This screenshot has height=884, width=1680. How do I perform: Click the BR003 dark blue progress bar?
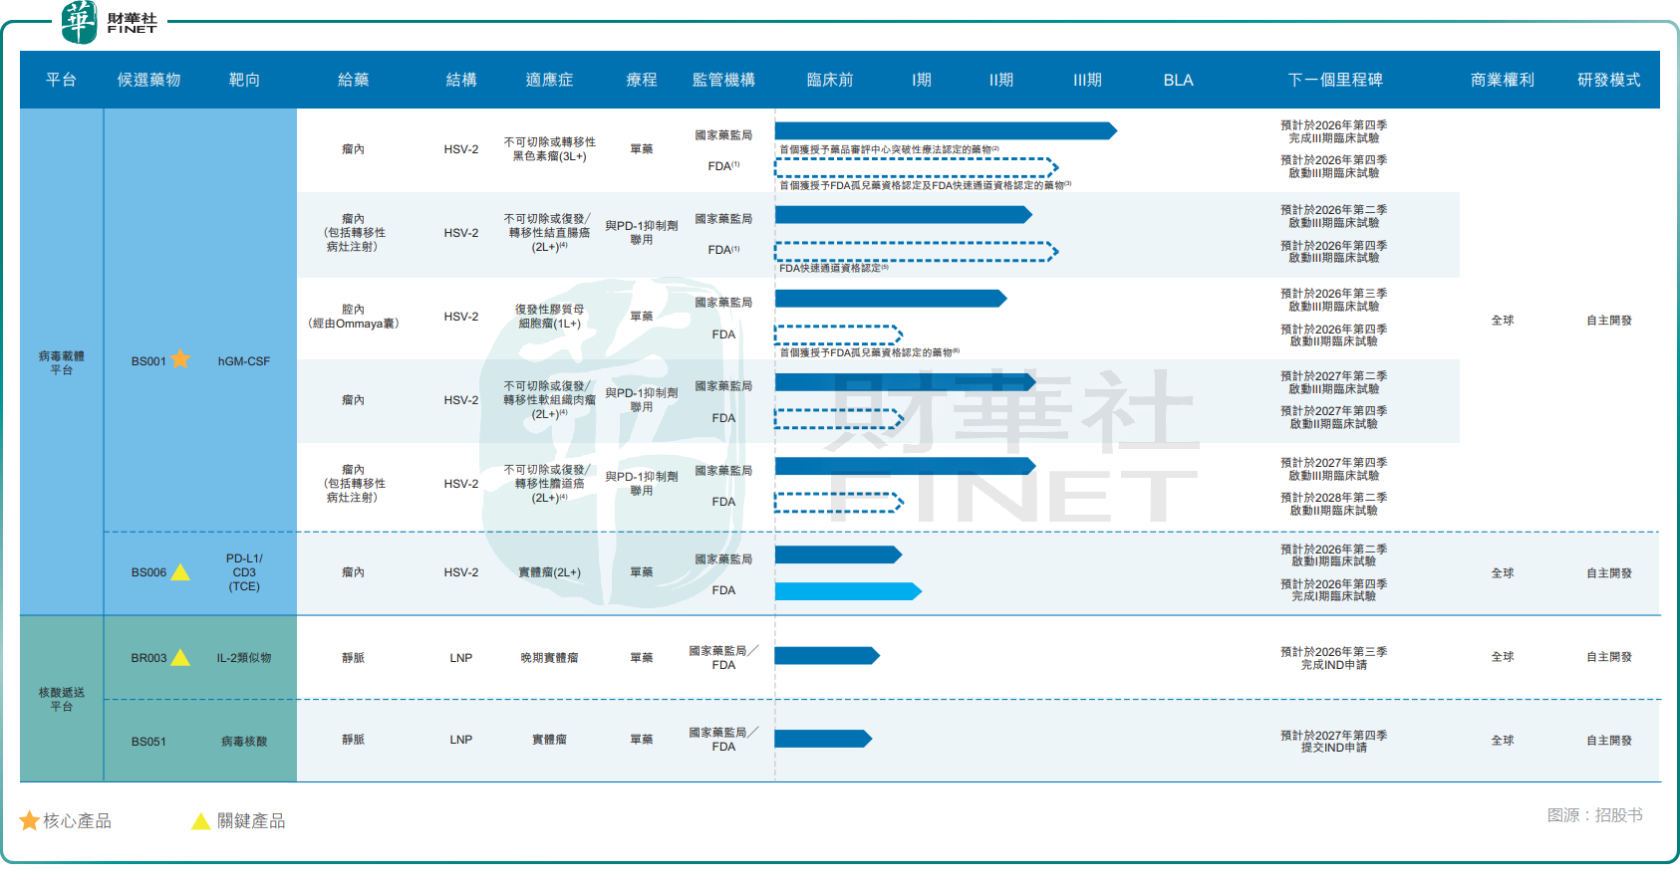pyautogui.click(x=826, y=656)
